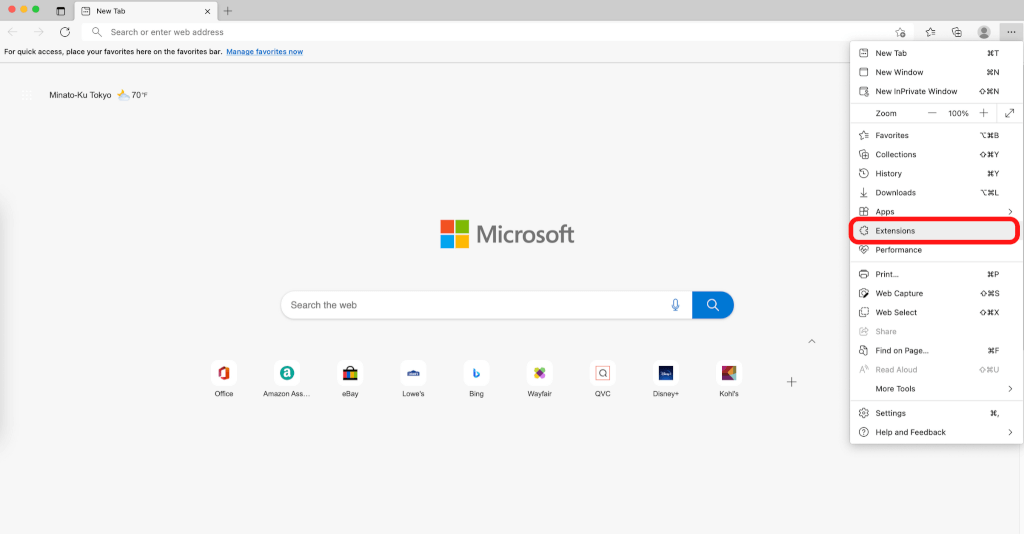Open Settings from the menu

pyautogui.click(x=936, y=413)
